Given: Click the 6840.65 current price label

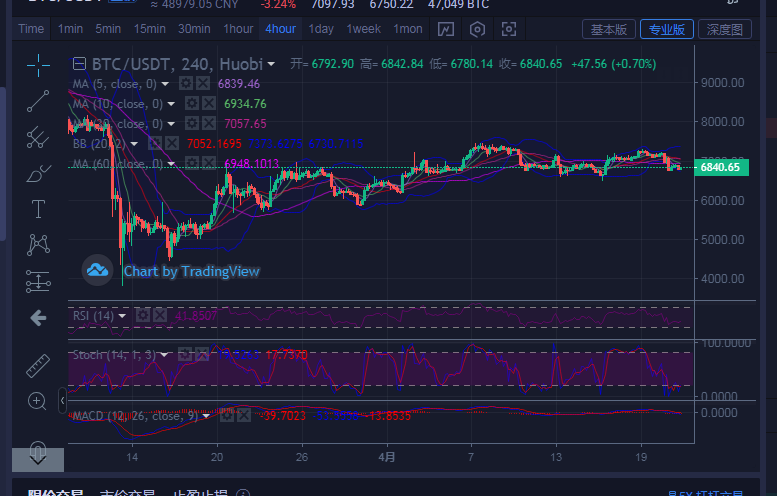Looking at the screenshot, I should (x=722, y=167).
